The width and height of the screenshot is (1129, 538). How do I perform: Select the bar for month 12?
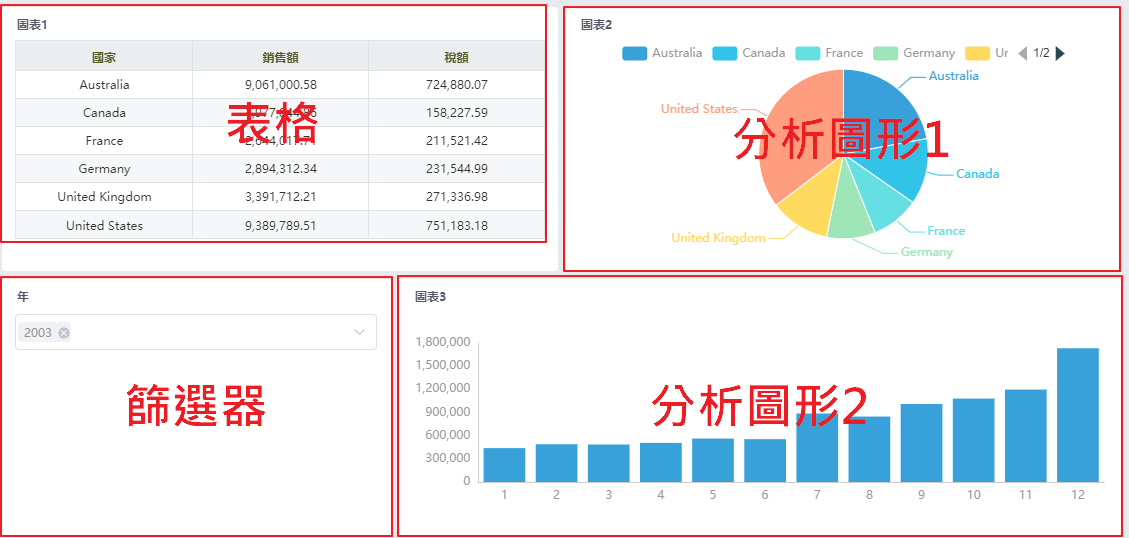click(x=1077, y=414)
